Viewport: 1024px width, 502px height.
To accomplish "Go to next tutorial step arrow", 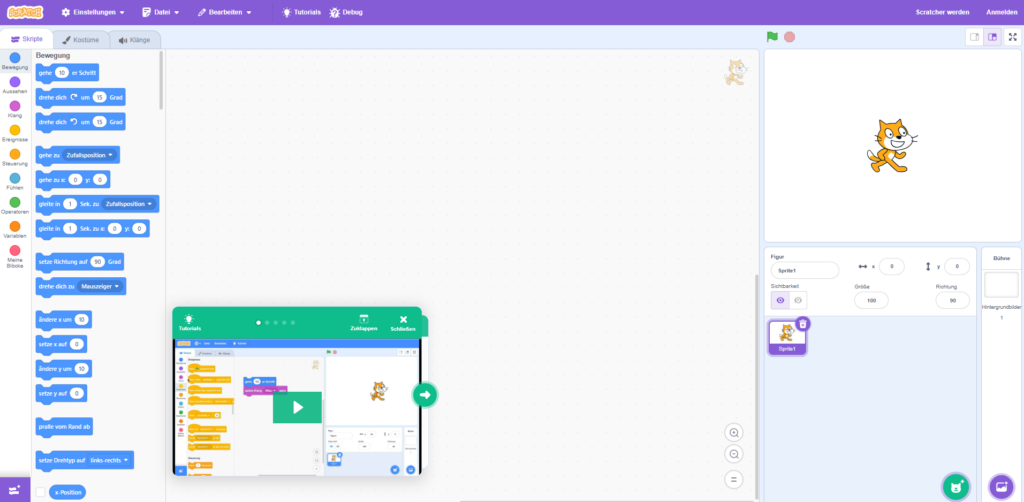I will pyautogui.click(x=425, y=394).
